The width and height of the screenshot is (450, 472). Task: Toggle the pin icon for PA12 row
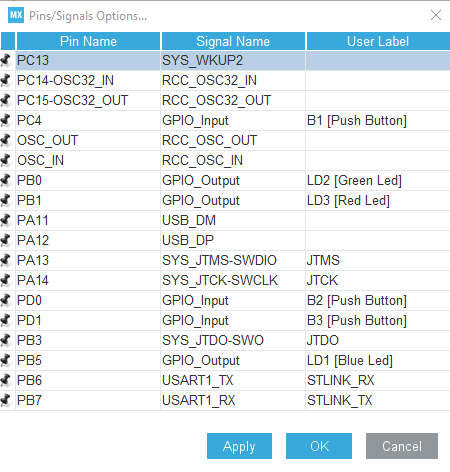click(5, 240)
